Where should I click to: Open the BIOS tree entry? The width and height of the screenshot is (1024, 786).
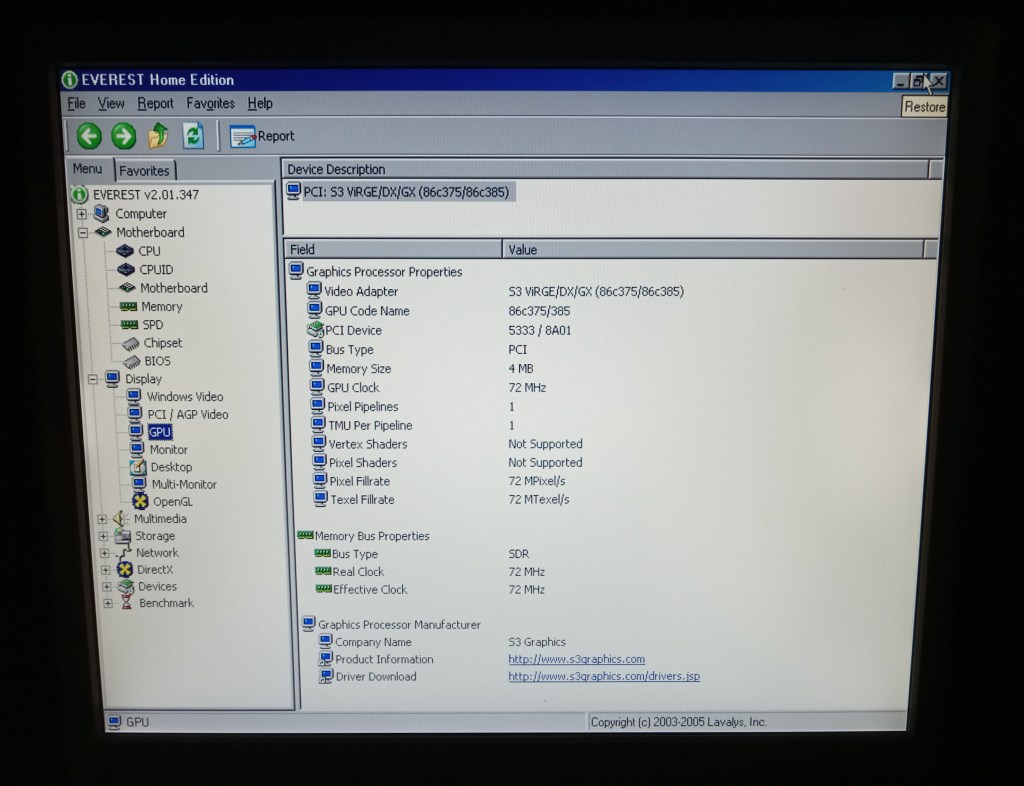point(157,361)
